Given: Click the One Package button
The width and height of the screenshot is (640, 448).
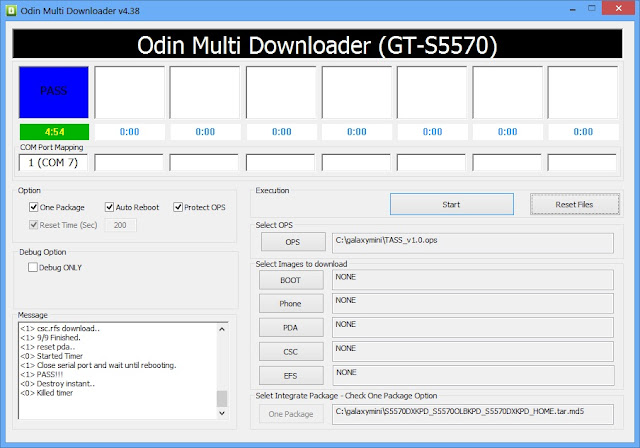Looking at the screenshot, I should (291, 414).
